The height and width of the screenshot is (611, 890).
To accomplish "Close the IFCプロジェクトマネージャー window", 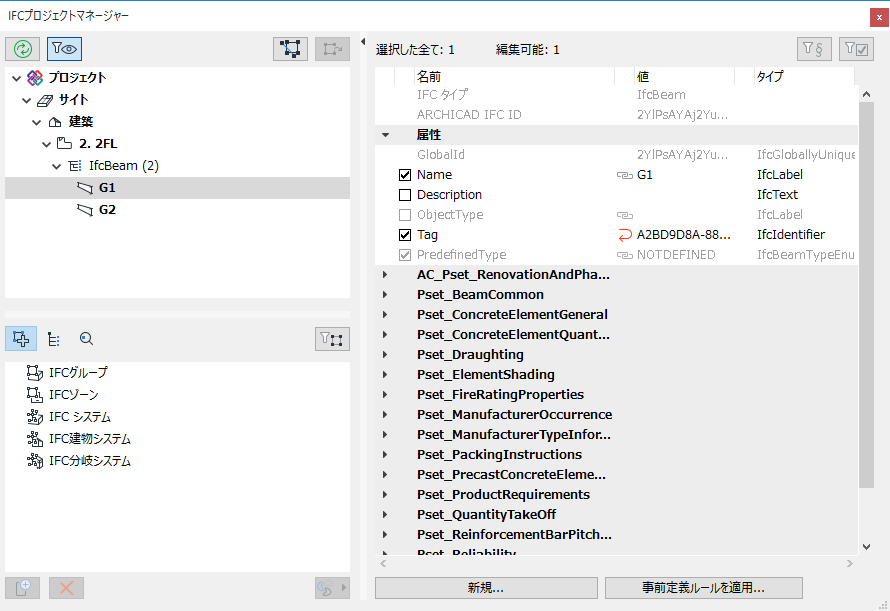I will [x=879, y=18].
